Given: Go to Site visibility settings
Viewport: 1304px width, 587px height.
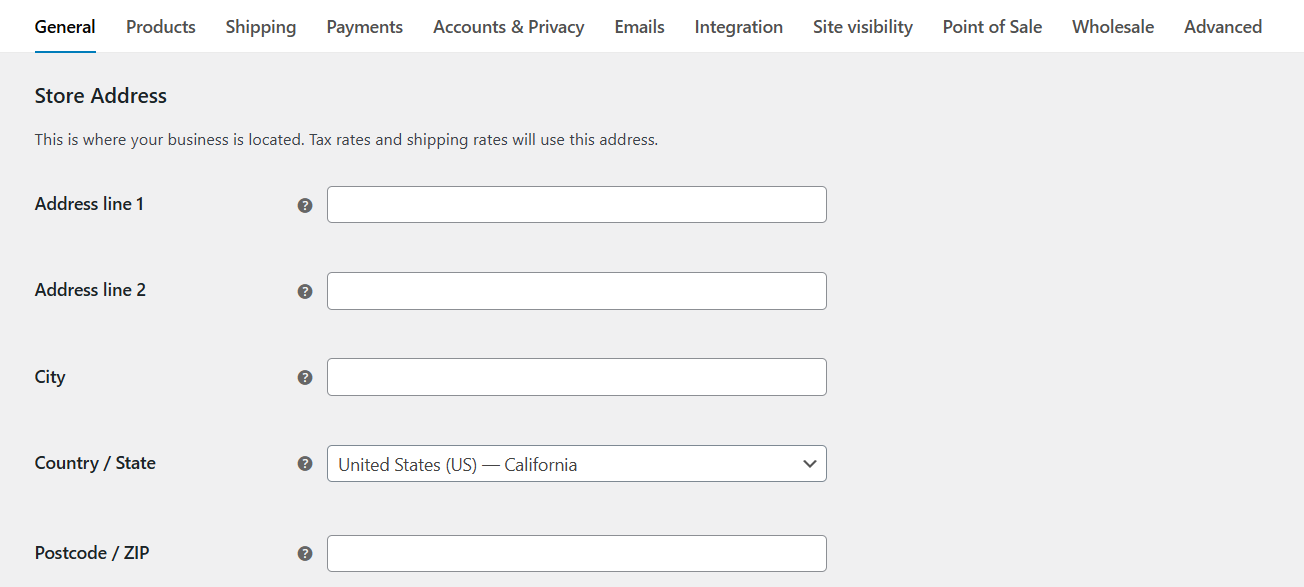Looking at the screenshot, I should [x=862, y=27].
